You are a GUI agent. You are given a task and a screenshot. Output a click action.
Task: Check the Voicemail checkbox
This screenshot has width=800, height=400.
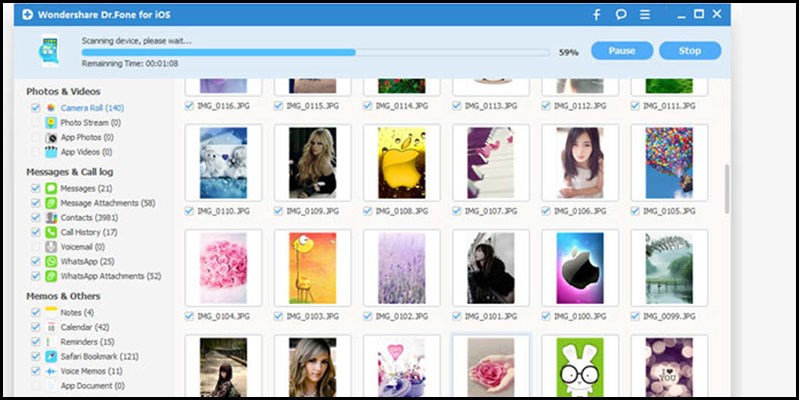(x=35, y=247)
